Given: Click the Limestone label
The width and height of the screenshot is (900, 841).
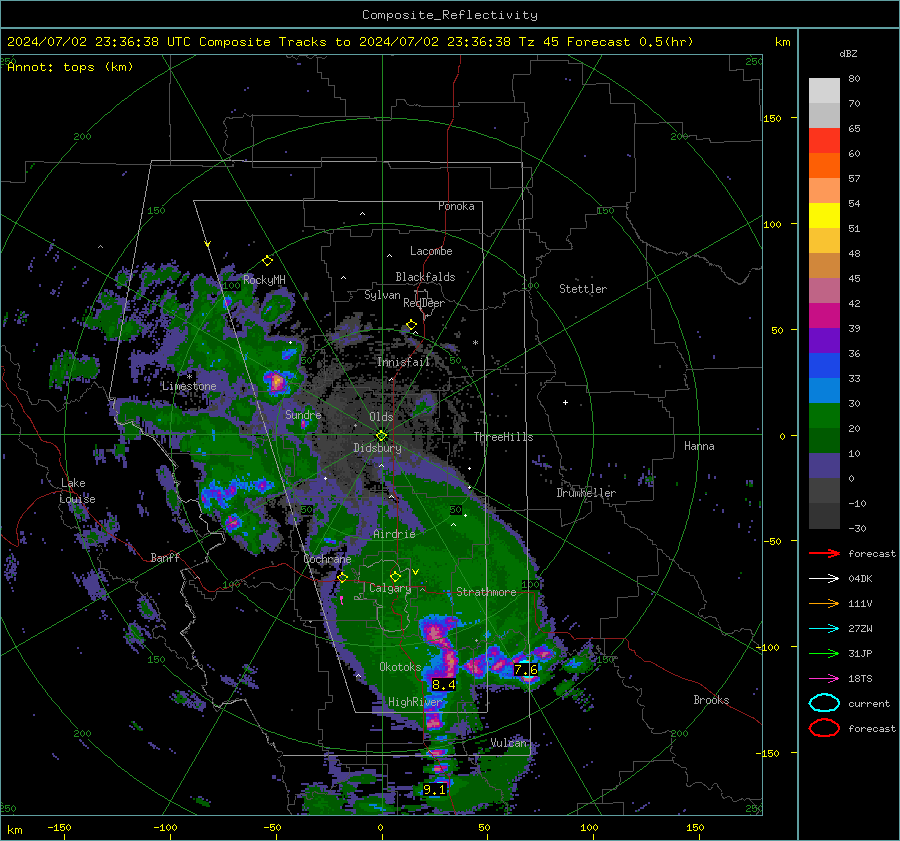Looking at the screenshot, I should pos(189,386).
